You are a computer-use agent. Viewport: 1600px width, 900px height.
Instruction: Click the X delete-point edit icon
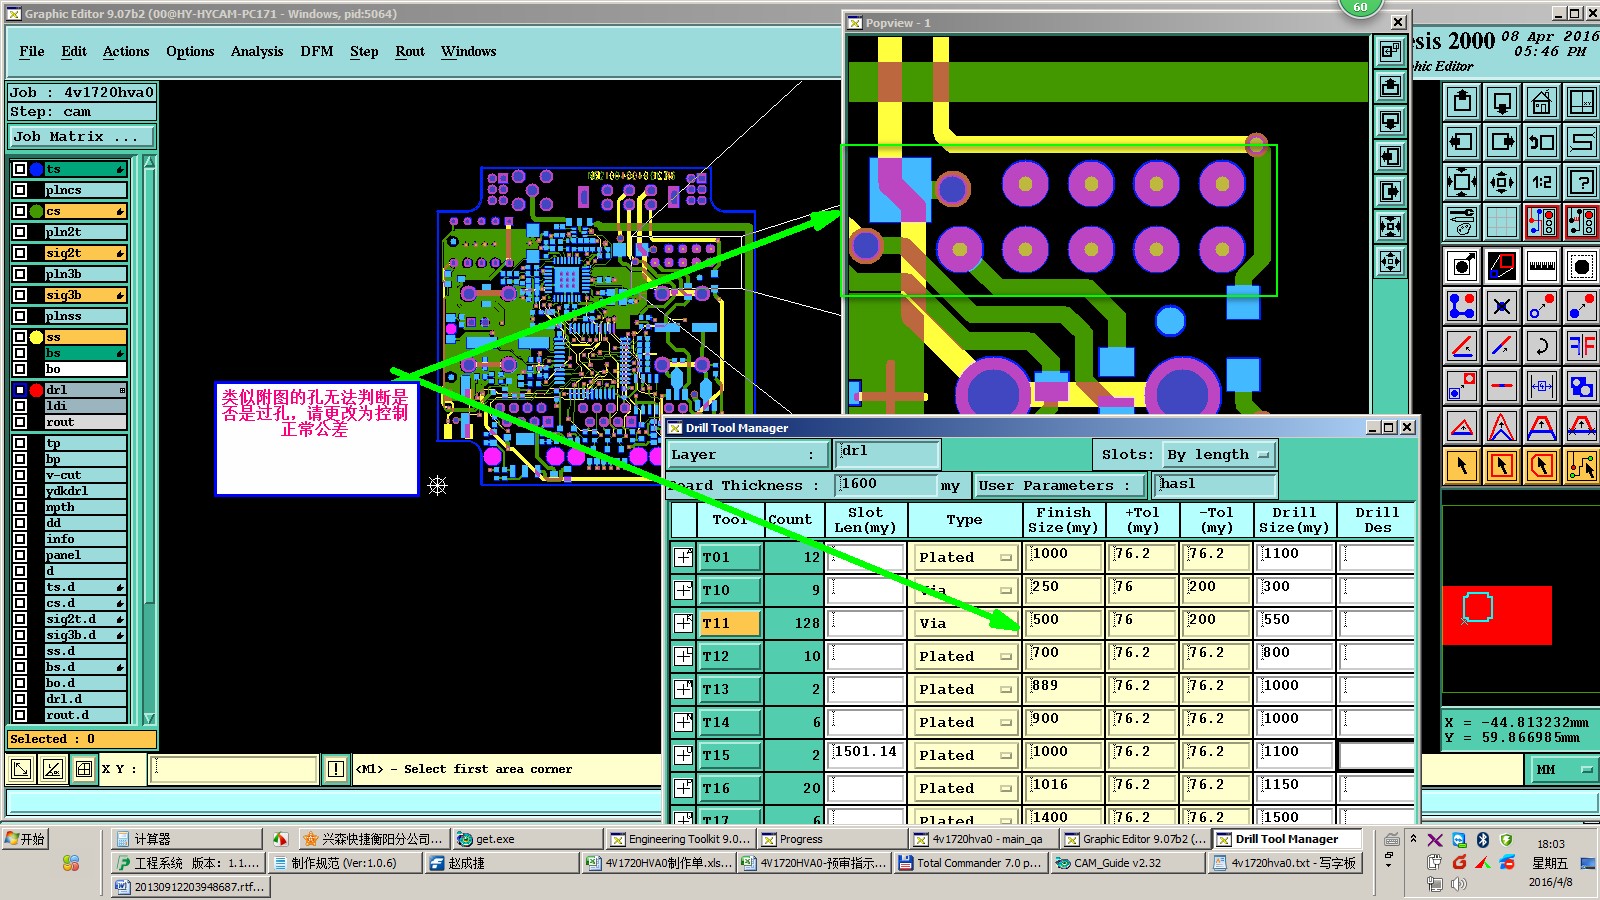[x=1502, y=306]
